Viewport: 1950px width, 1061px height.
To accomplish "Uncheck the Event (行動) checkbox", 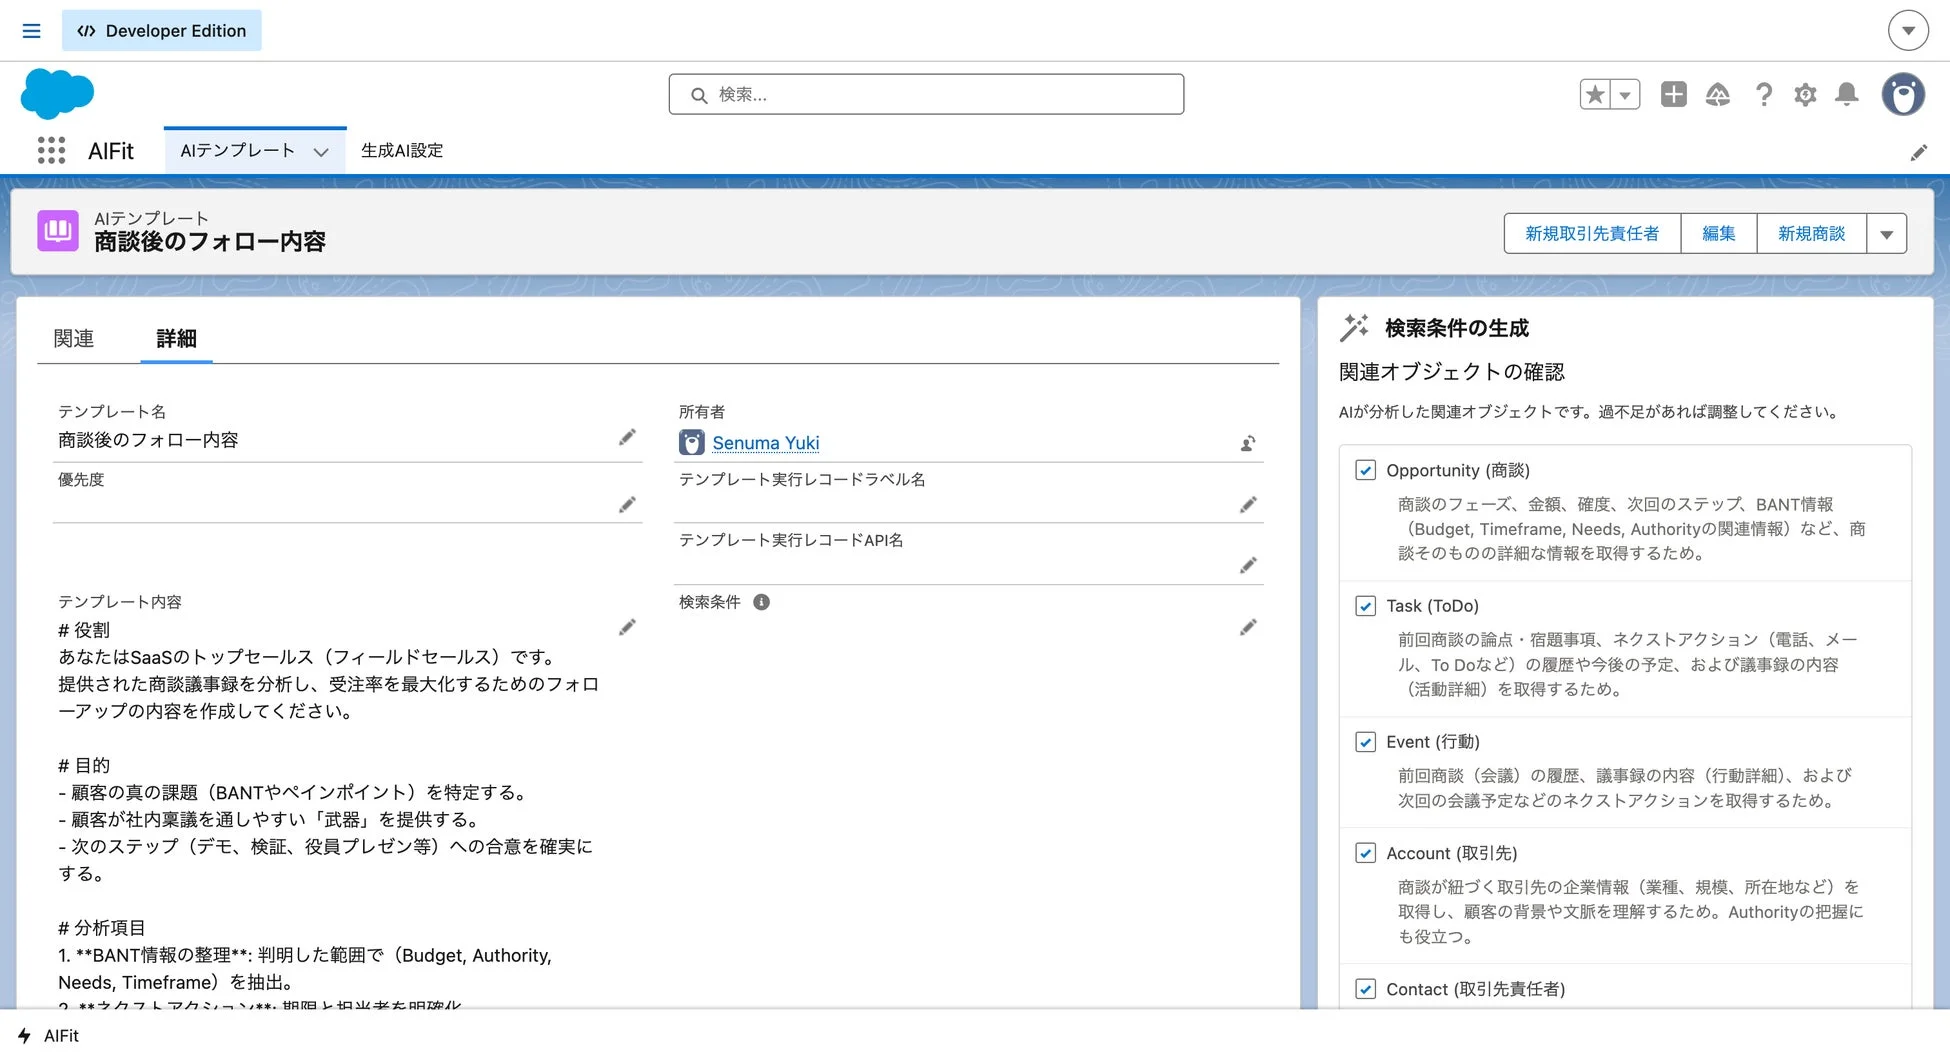I will tap(1365, 742).
